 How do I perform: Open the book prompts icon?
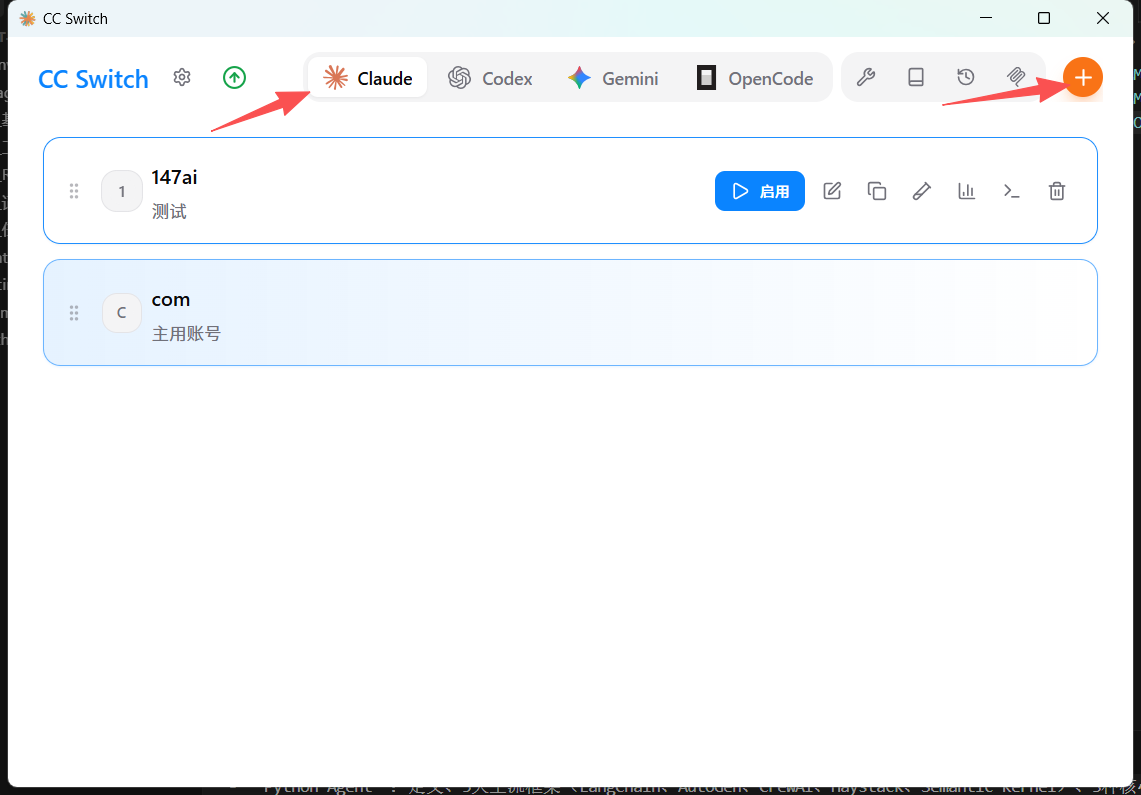coord(916,77)
